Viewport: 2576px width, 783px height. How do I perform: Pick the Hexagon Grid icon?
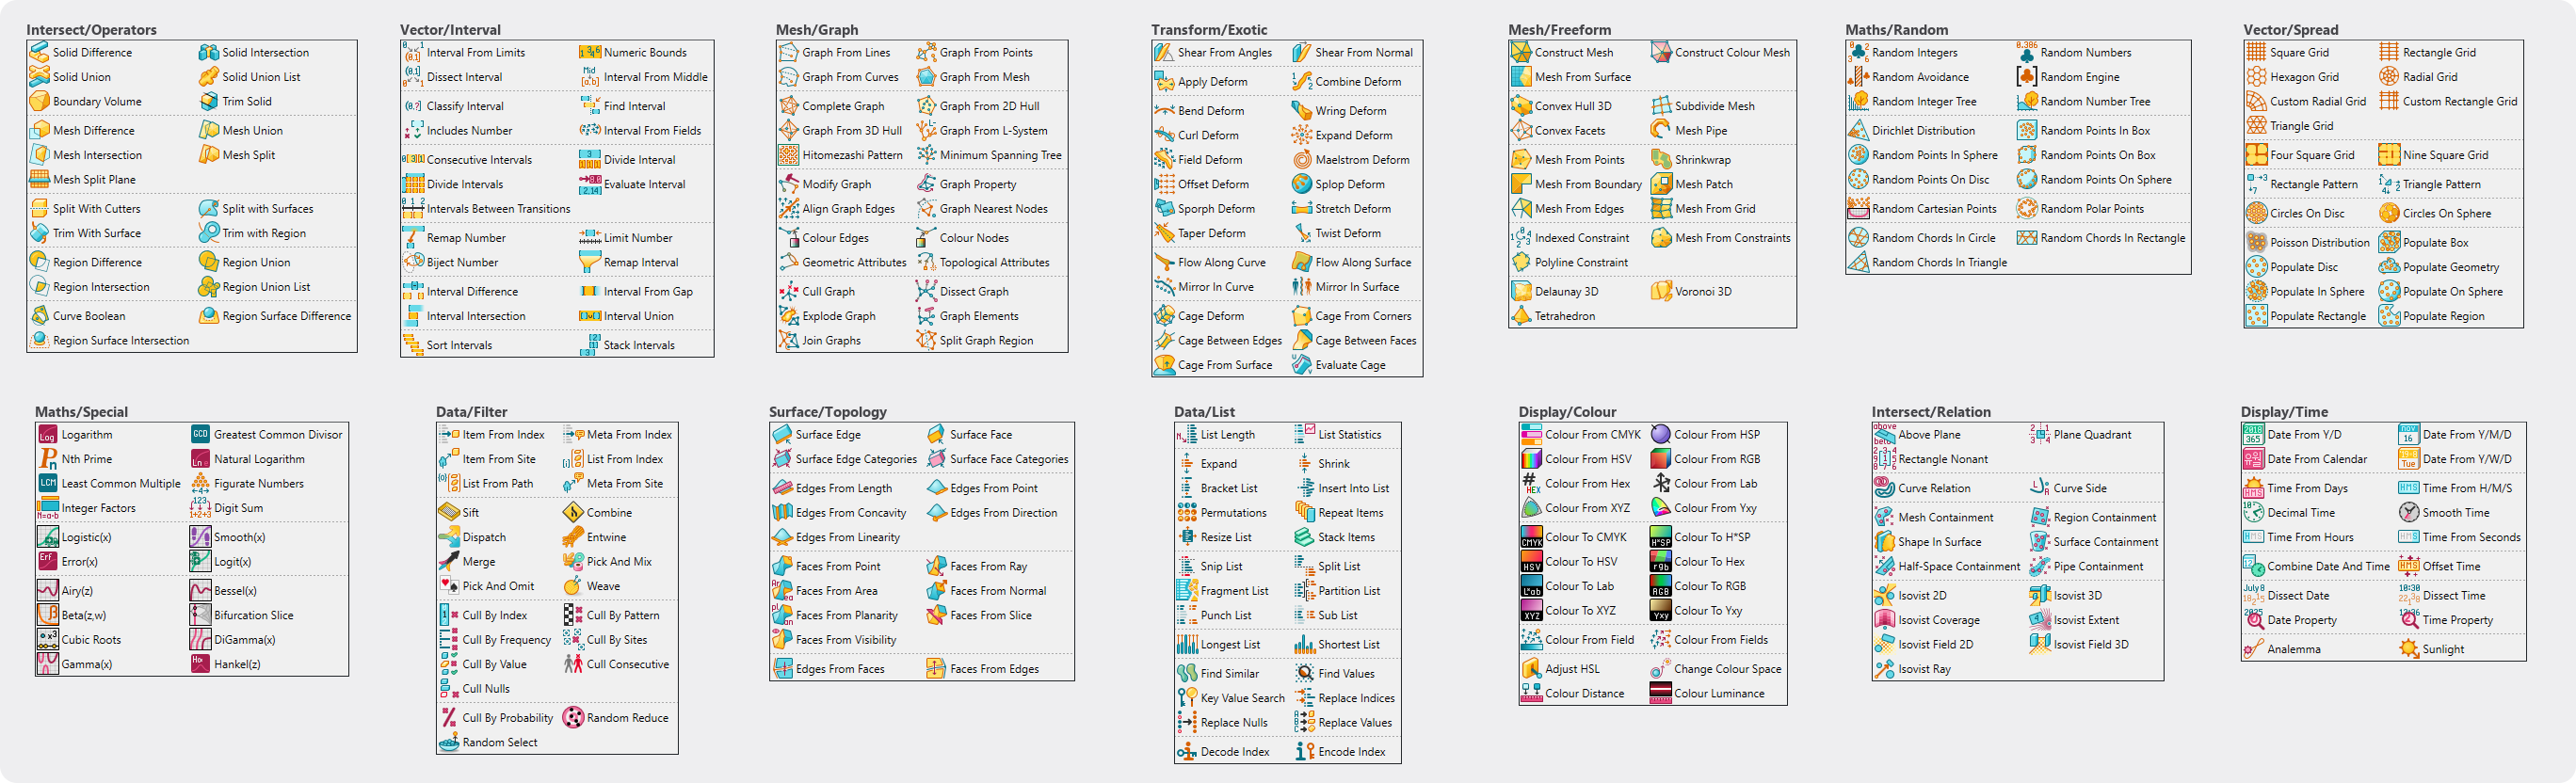tap(2256, 76)
